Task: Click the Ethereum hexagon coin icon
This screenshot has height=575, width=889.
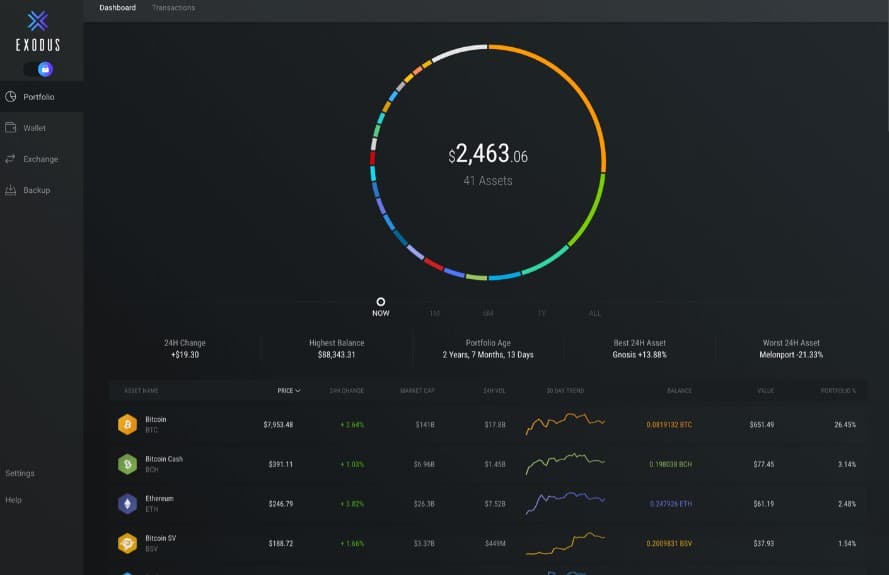Action: (x=128, y=504)
